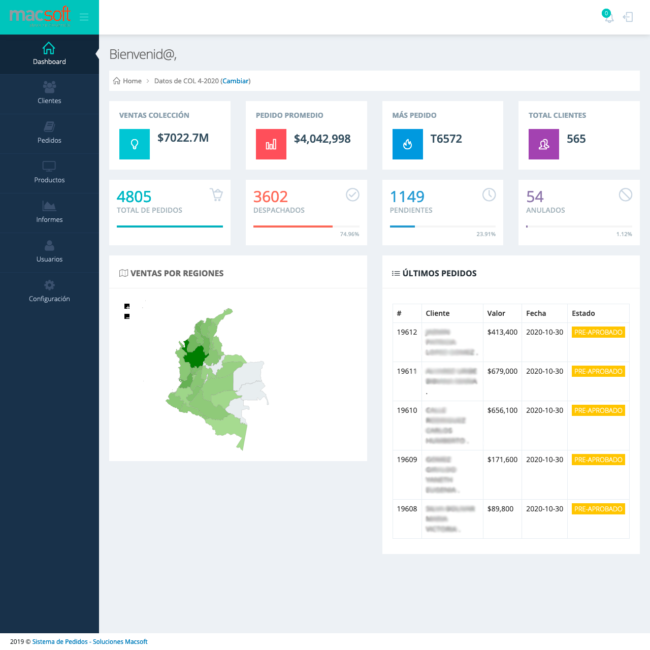Click PRE-APROBADO badge for order 19612
The height and width of the screenshot is (650, 650).
(x=598, y=332)
